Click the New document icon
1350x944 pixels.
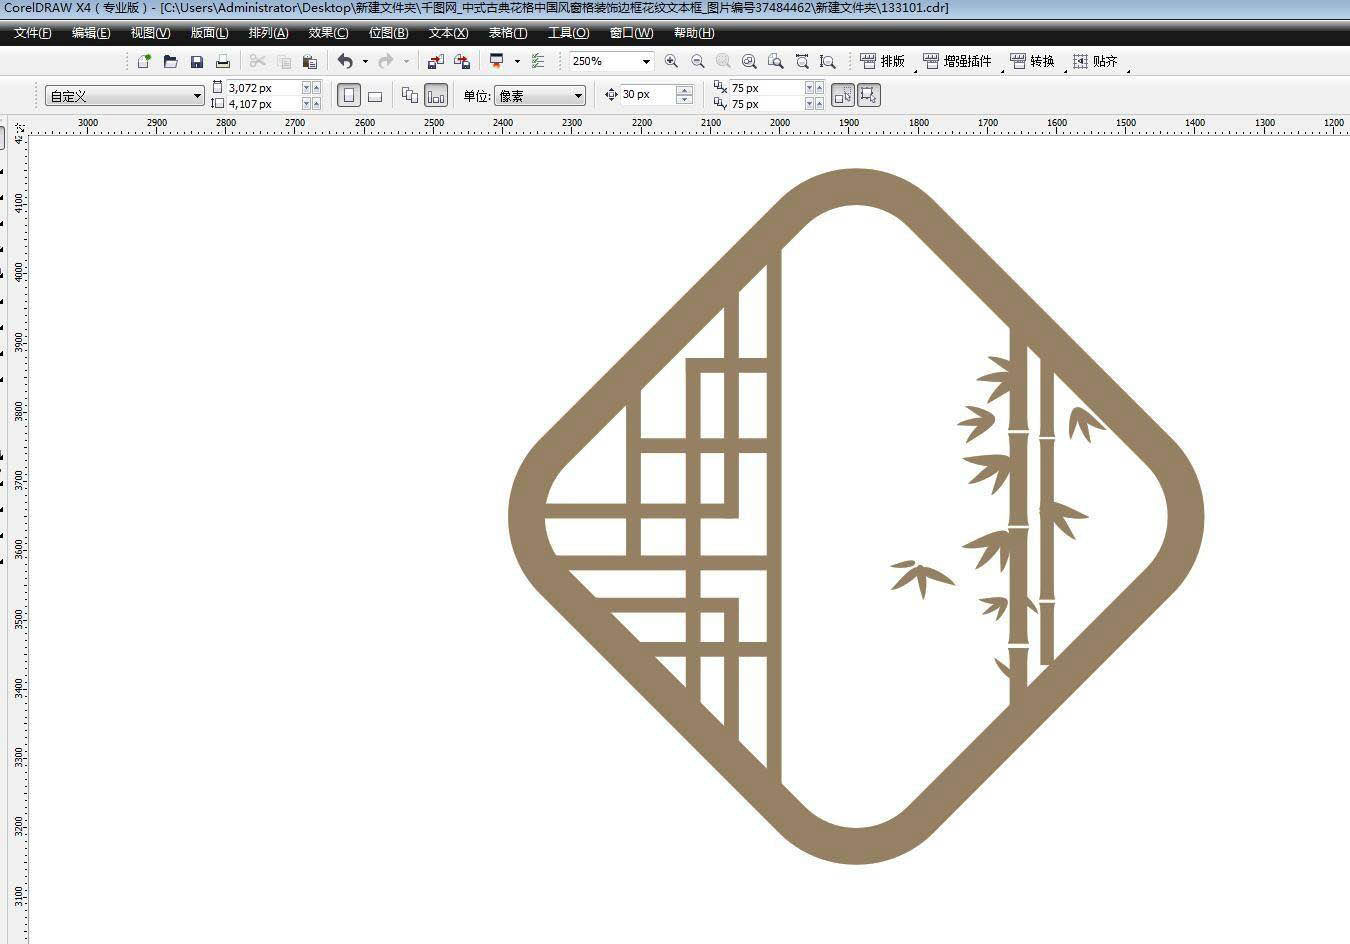click(144, 61)
